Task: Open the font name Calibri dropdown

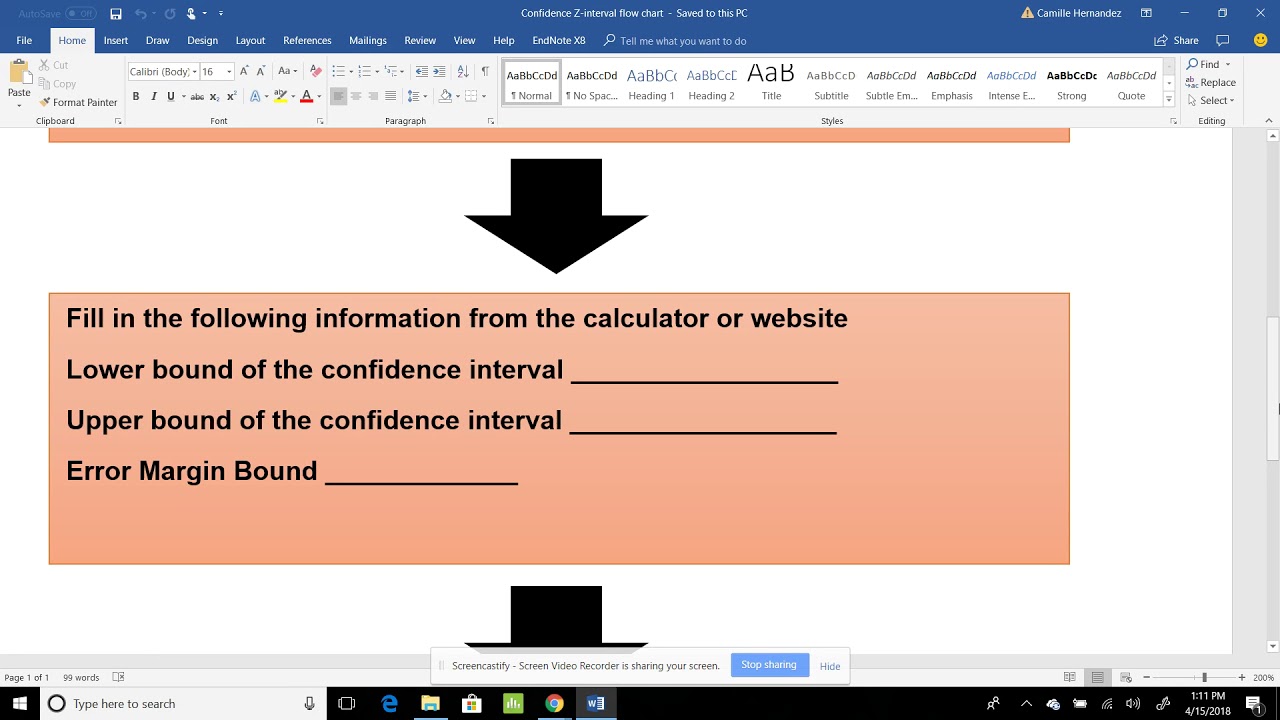Action: [x=193, y=72]
